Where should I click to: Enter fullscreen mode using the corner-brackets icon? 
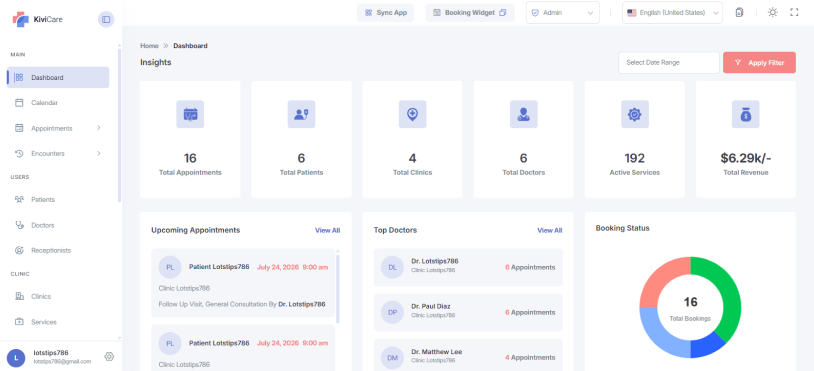(x=794, y=12)
